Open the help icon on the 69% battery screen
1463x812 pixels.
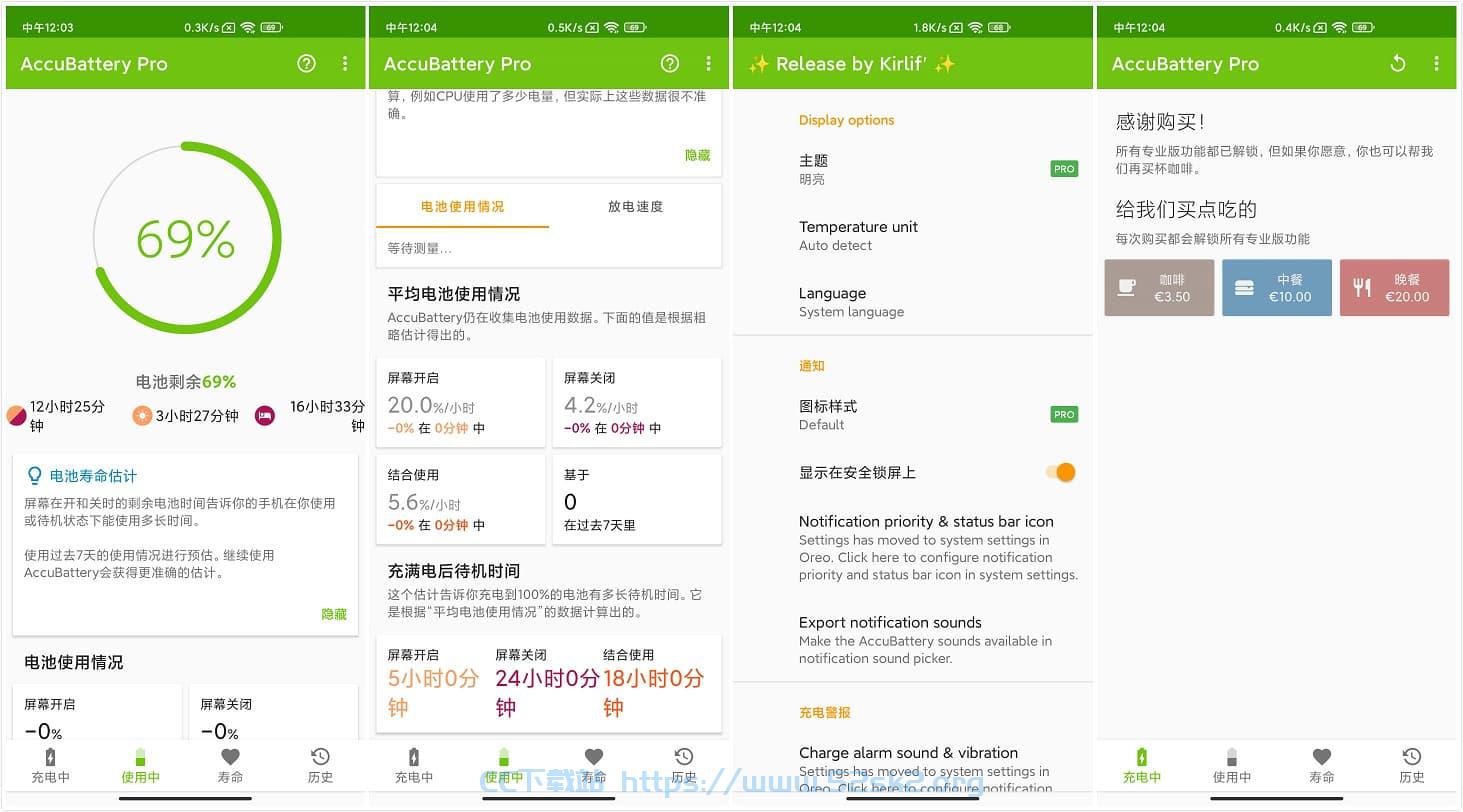point(306,64)
